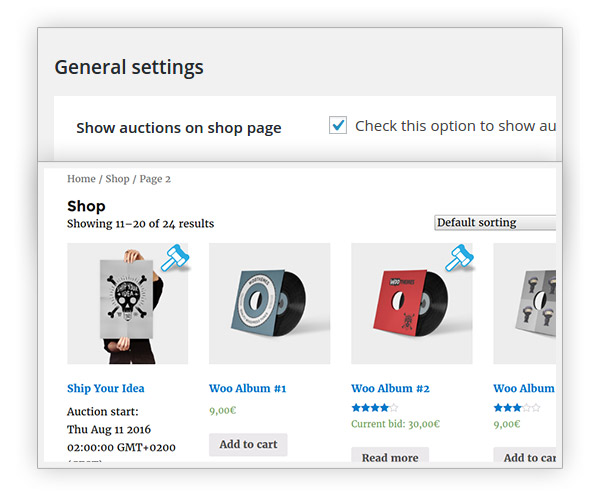Click the auction gavel icon on Ship Your Idea

tap(175, 258)
